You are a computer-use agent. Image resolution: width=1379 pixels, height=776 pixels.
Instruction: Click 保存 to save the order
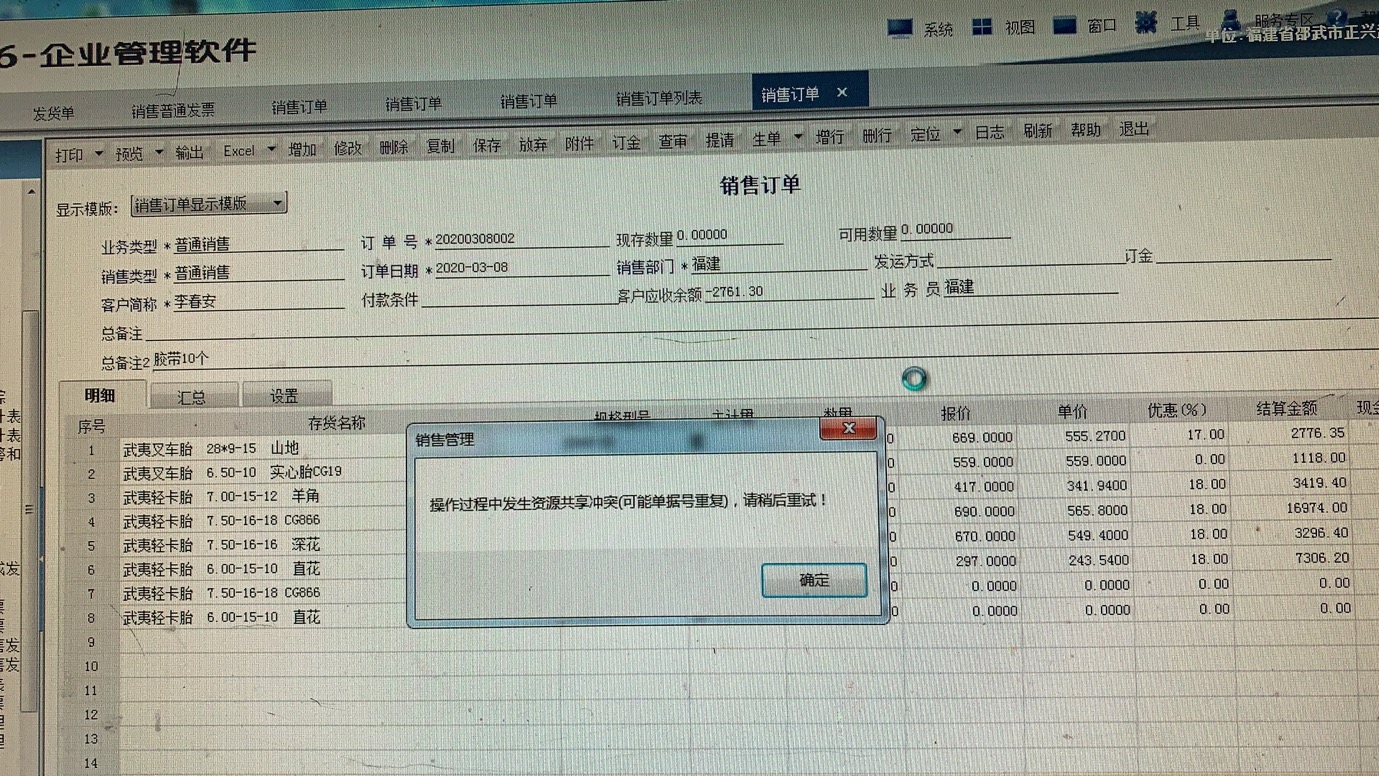[487, 145]
